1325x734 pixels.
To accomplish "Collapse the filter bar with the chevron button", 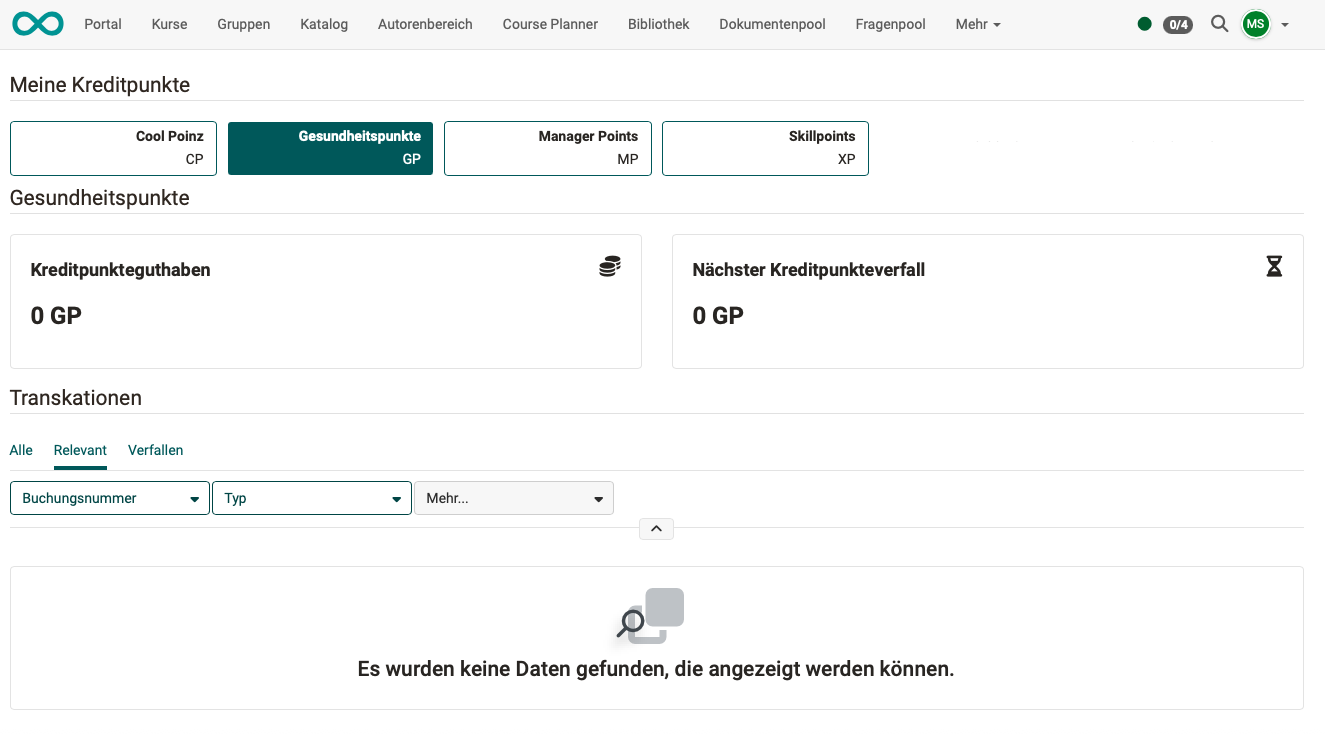I will (x=656, y=528).
